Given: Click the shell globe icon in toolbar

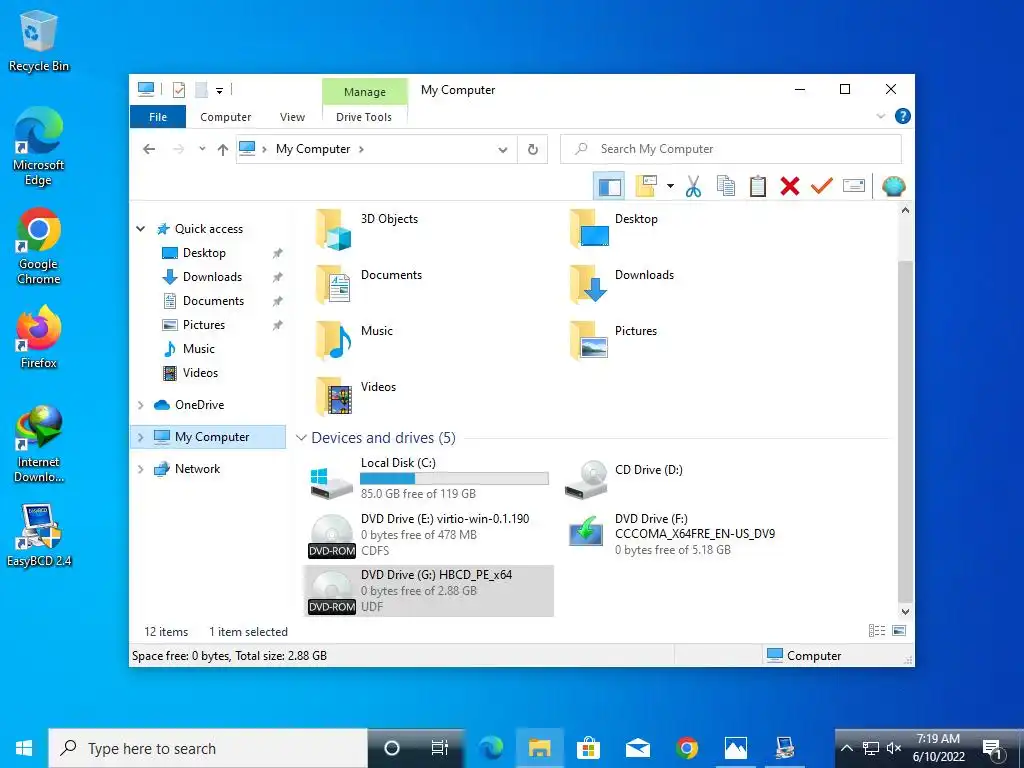Looking at the screenshot, I should (x=893, y=186).
